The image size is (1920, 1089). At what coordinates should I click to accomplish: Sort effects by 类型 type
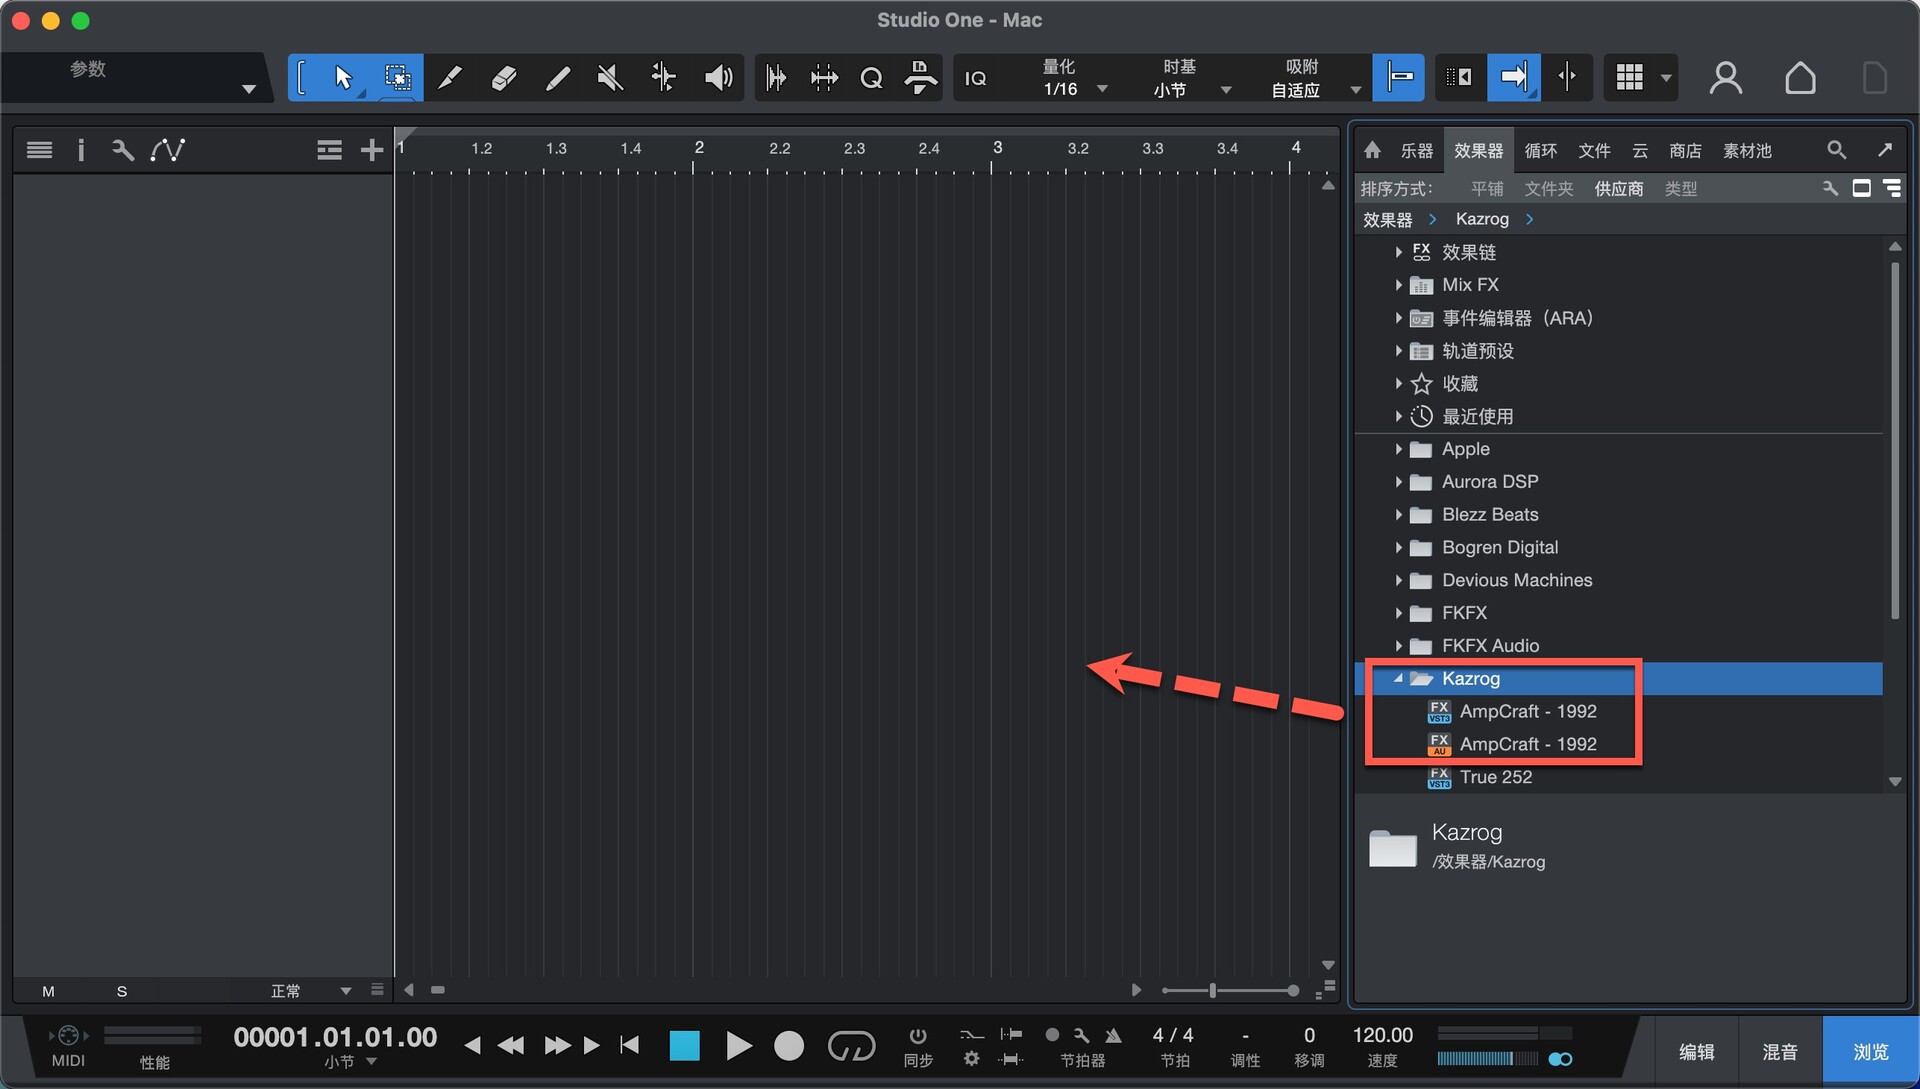tap(1680, 188)
